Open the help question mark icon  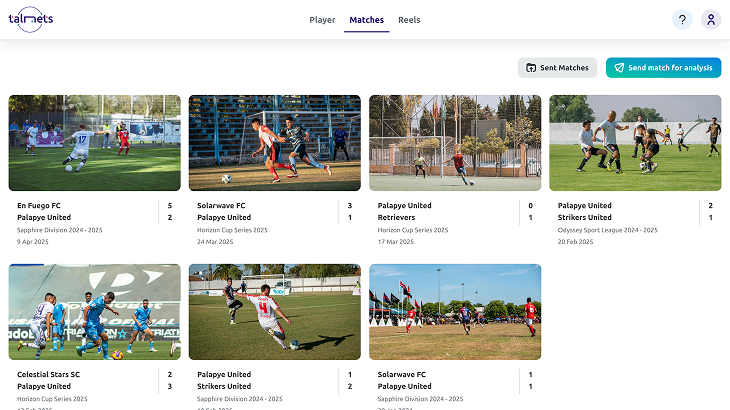(x=682, y=20)
